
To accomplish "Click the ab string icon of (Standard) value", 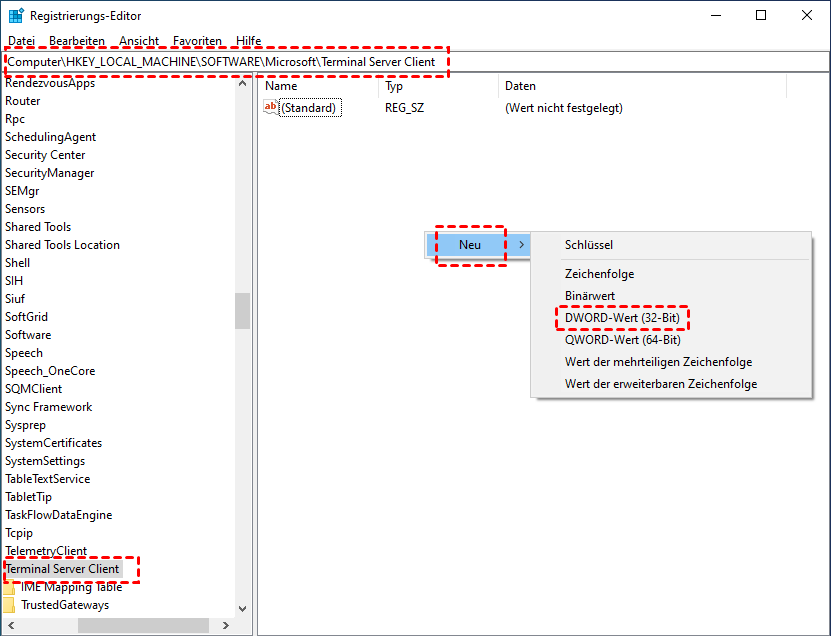I will click(x=271, y=108).
